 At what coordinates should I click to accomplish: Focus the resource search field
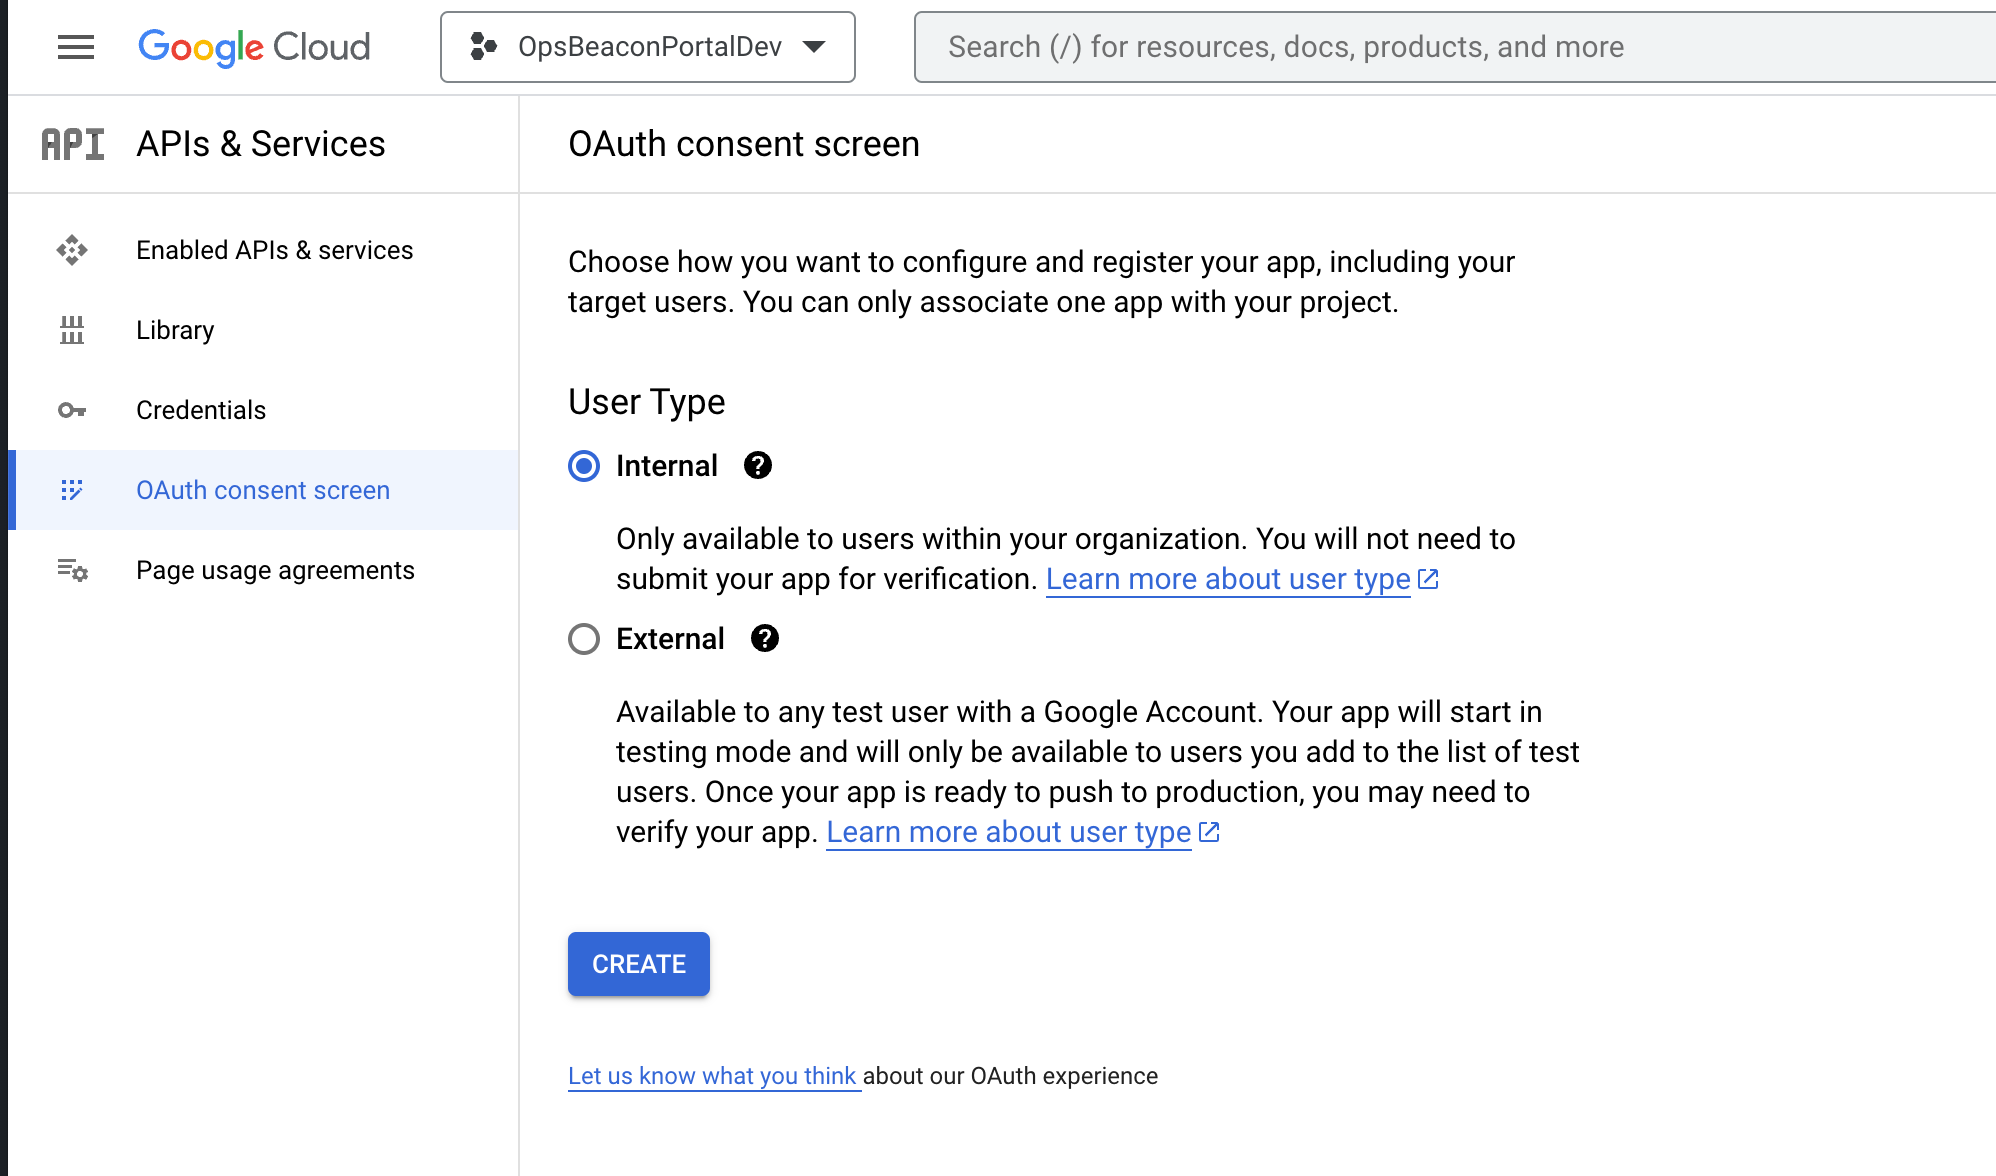[1455, 47]
